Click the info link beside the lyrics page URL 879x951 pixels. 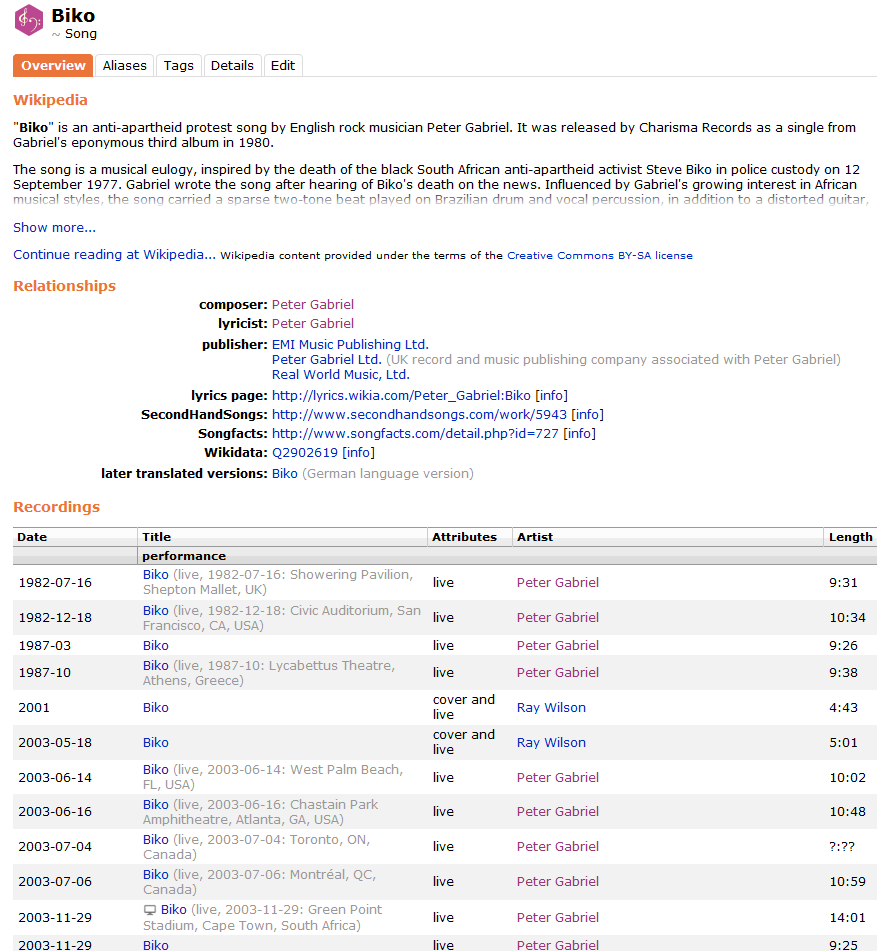click(x=551, y=395)
